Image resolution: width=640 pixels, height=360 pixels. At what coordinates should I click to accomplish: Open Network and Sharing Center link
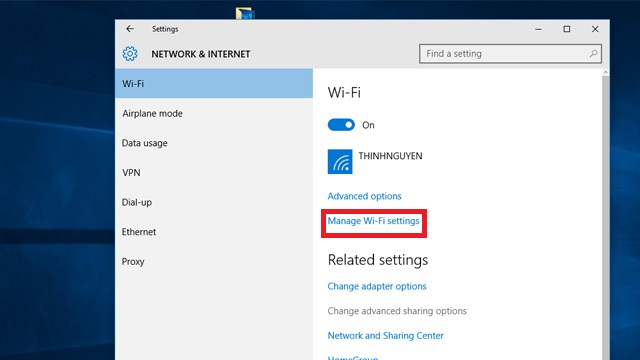point(385,336)
